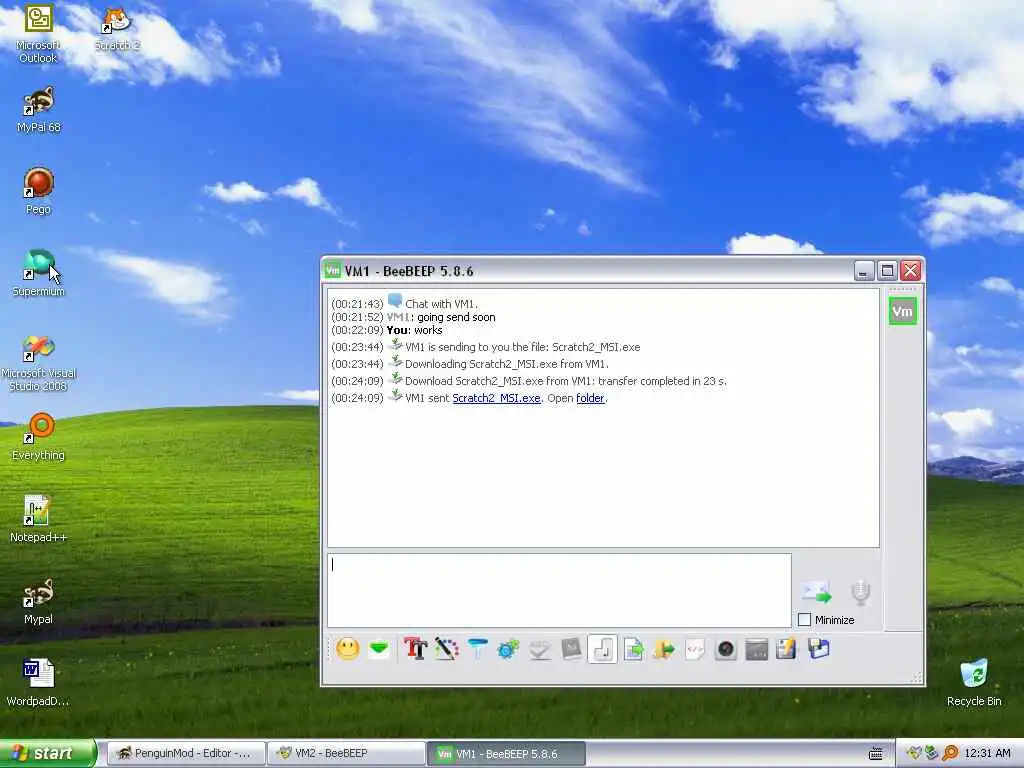Toggle the highlighted music note sound button
This screenshot has width=1024, height=768.
(603, 649)
